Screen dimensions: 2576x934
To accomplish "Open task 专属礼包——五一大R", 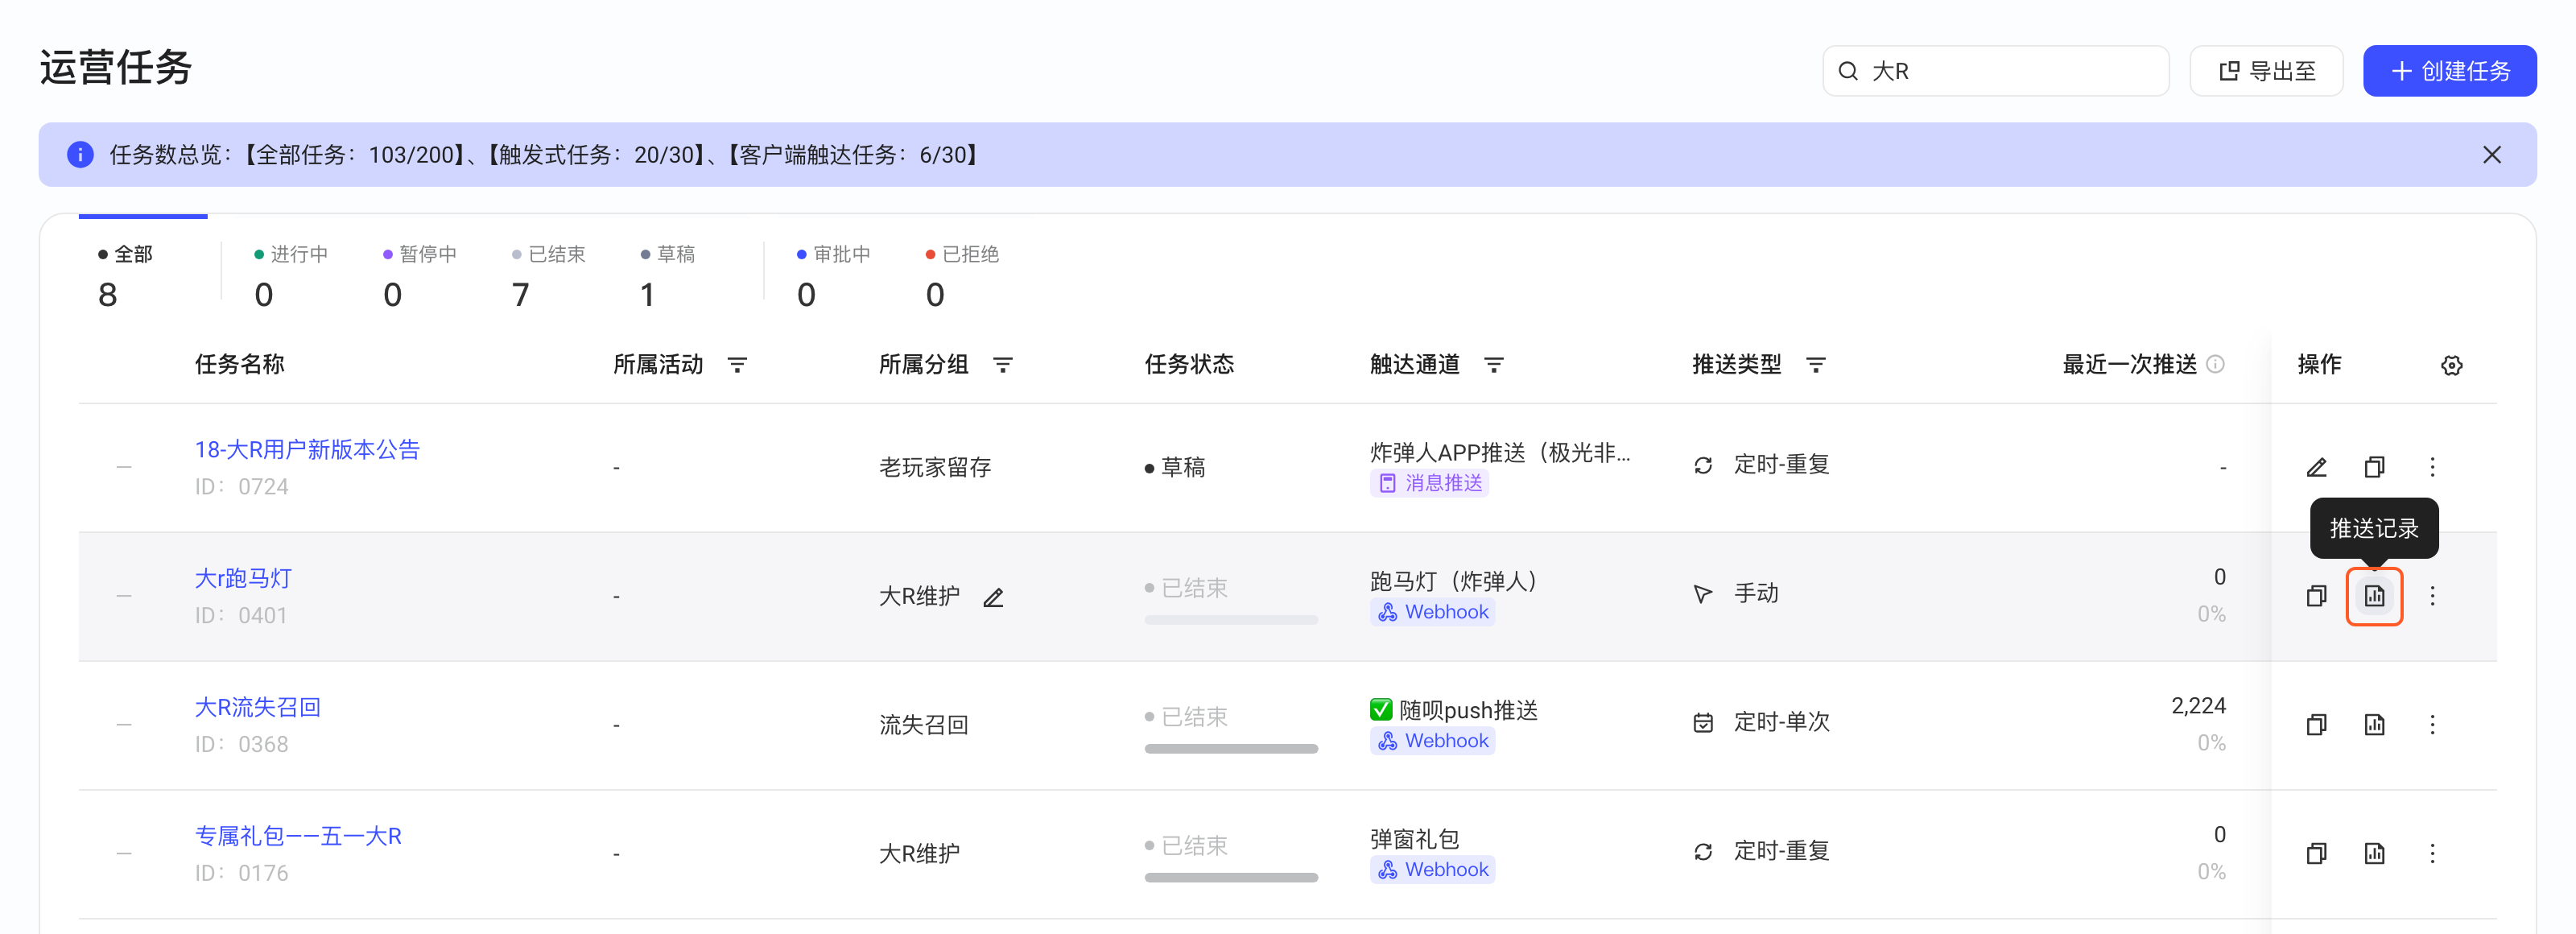I will tap(298, 836).
